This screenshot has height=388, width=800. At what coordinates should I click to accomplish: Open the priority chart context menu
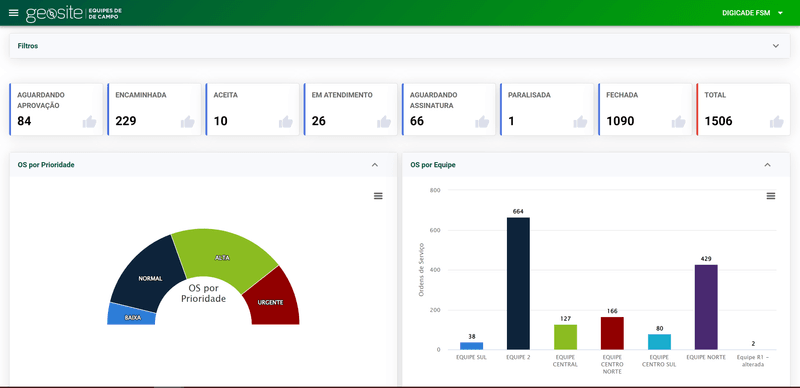coord(378,196)
